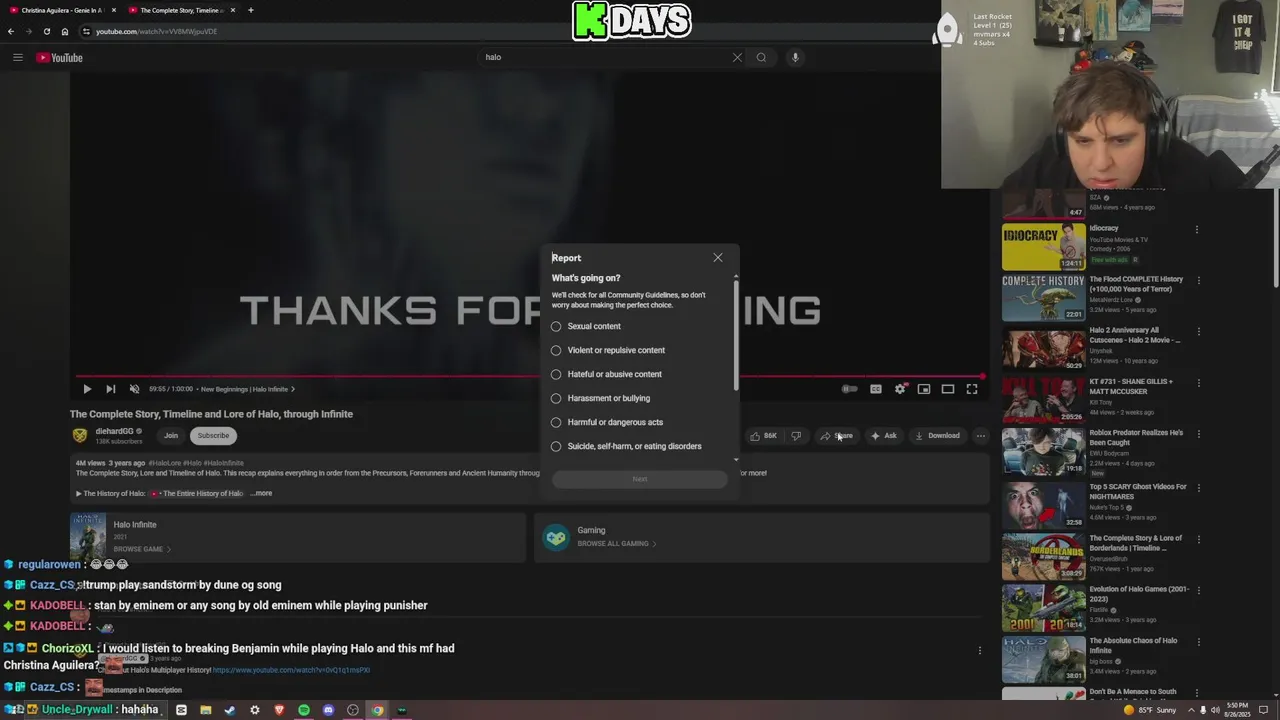Enter fullscreen mode

(972, 389)
